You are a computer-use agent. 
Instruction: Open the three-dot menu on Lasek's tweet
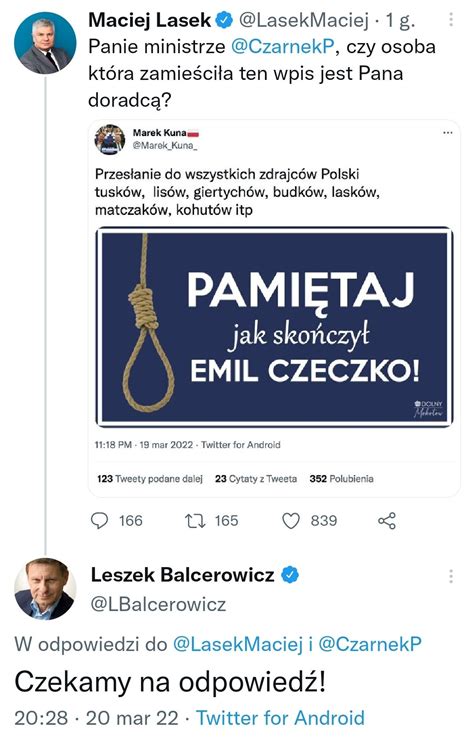(450, 20)
